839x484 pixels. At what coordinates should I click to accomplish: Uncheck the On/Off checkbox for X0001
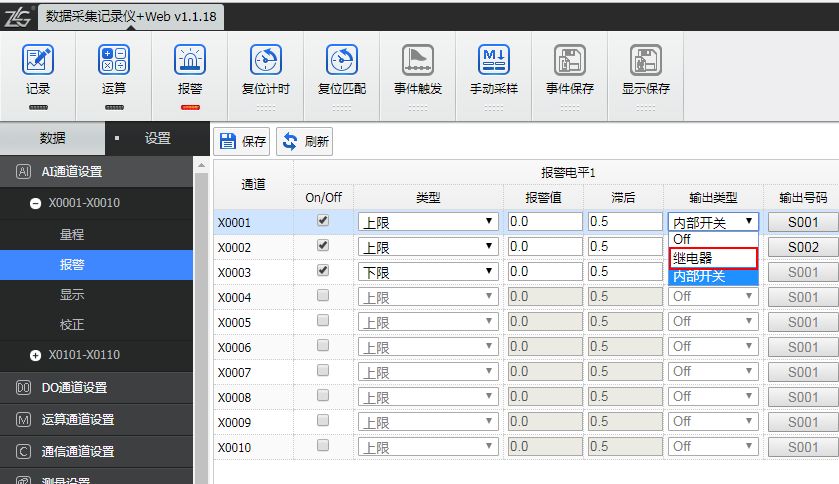(323, 220)
